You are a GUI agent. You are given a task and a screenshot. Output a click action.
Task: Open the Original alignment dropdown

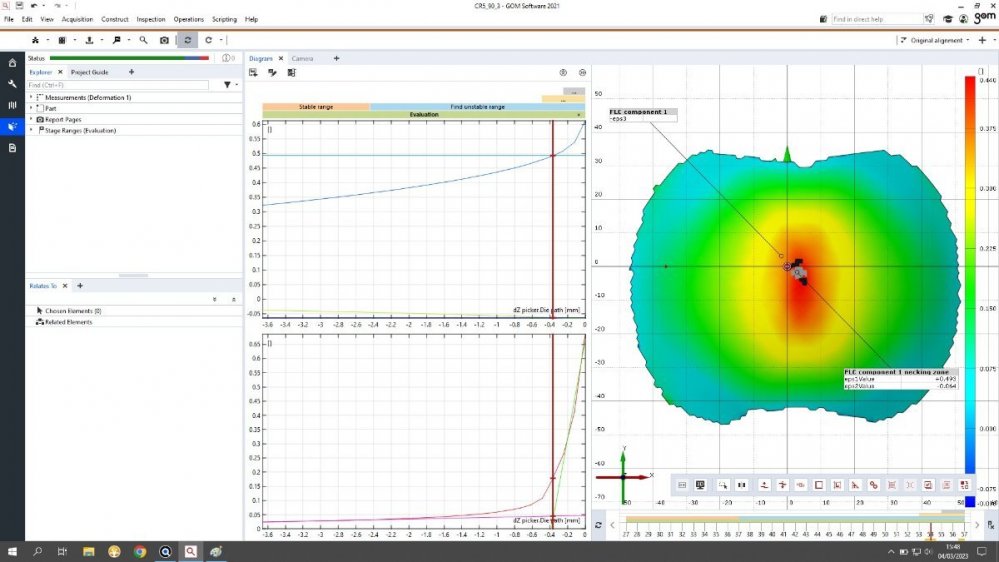[936, 40]
